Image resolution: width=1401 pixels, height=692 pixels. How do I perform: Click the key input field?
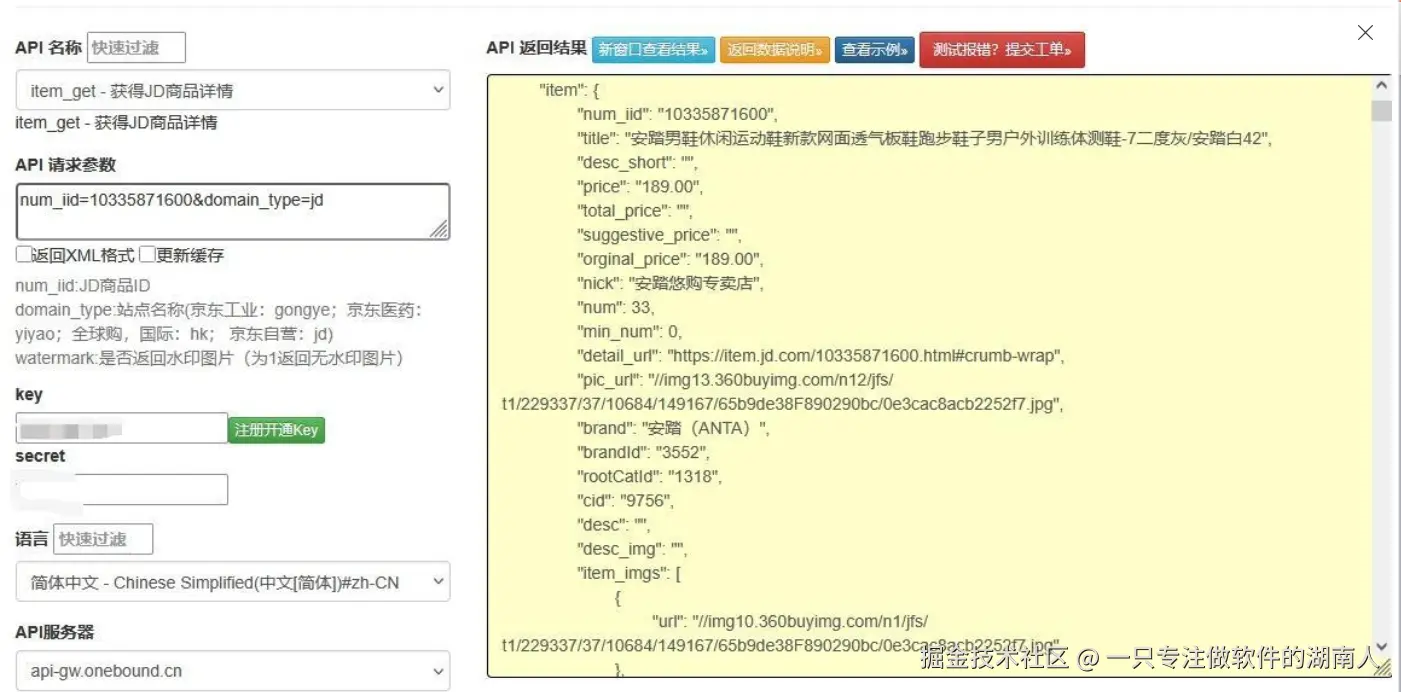122,429
